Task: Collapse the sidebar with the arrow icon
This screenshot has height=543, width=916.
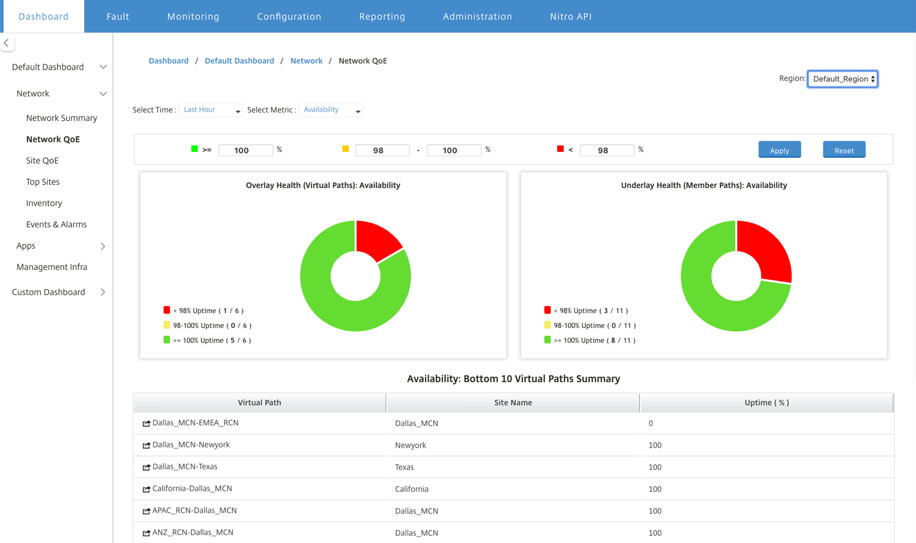Action: tap(6, 43)
